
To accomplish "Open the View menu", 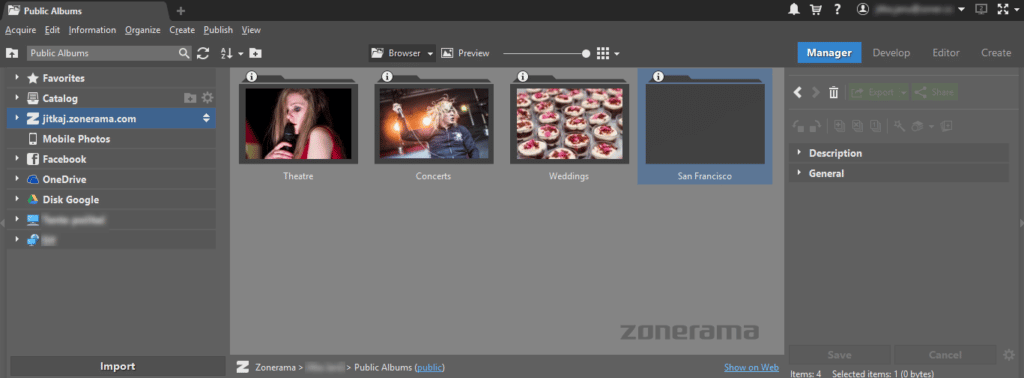I will click(251, 30).
